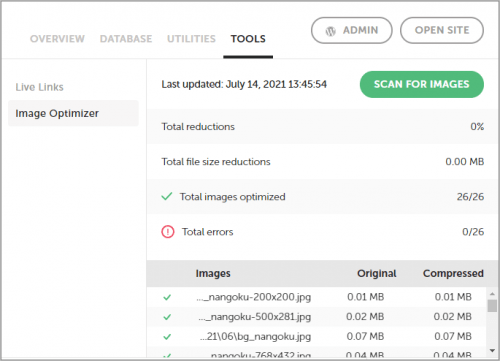The image size is (500, 361).
Task: Select Image Optimizer in sidebar
Action: click(73, 113)
